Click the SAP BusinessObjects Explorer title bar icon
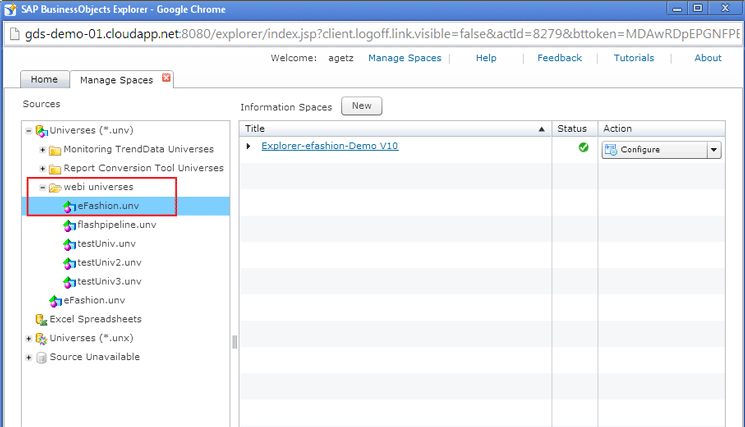Viewport: 745px width, 427px height. (x=10, y=9)
